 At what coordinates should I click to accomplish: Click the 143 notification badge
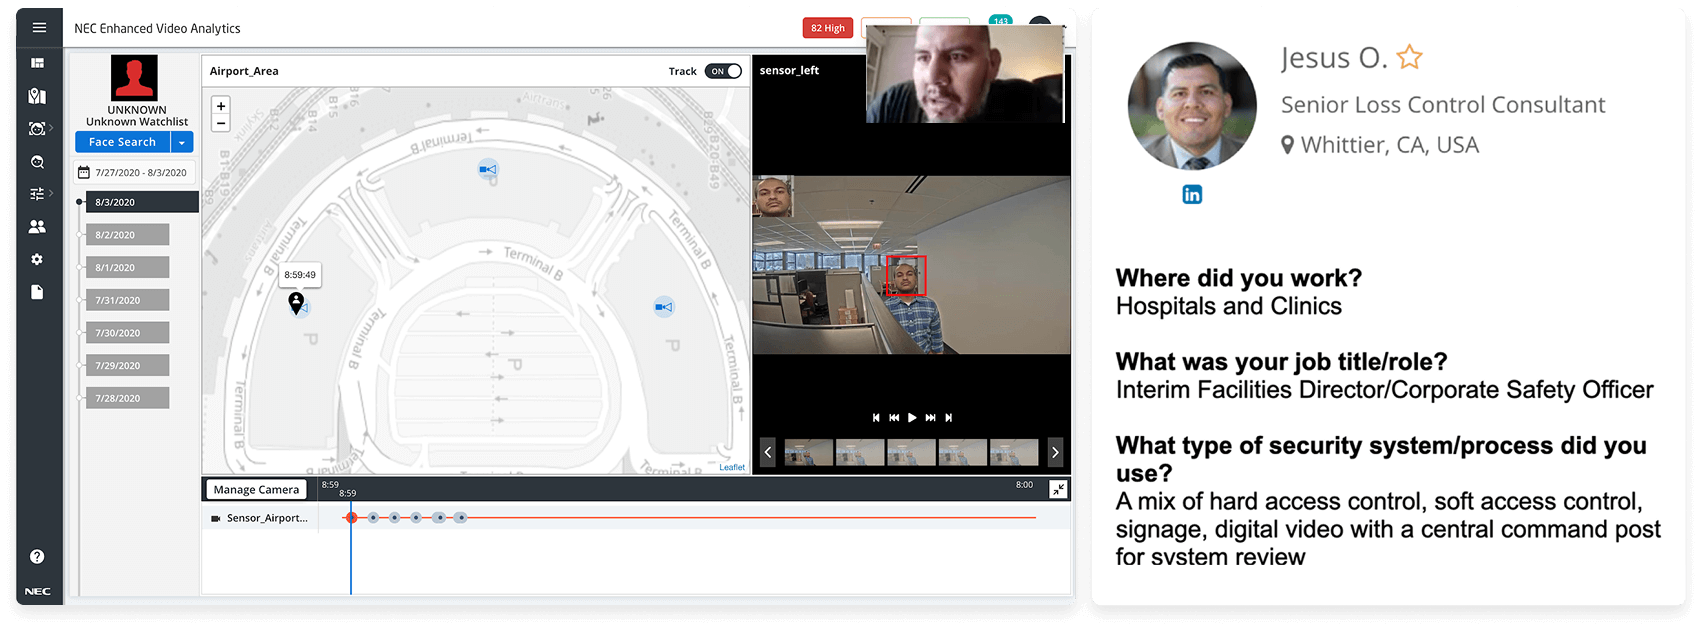(x=1000, y=20)
